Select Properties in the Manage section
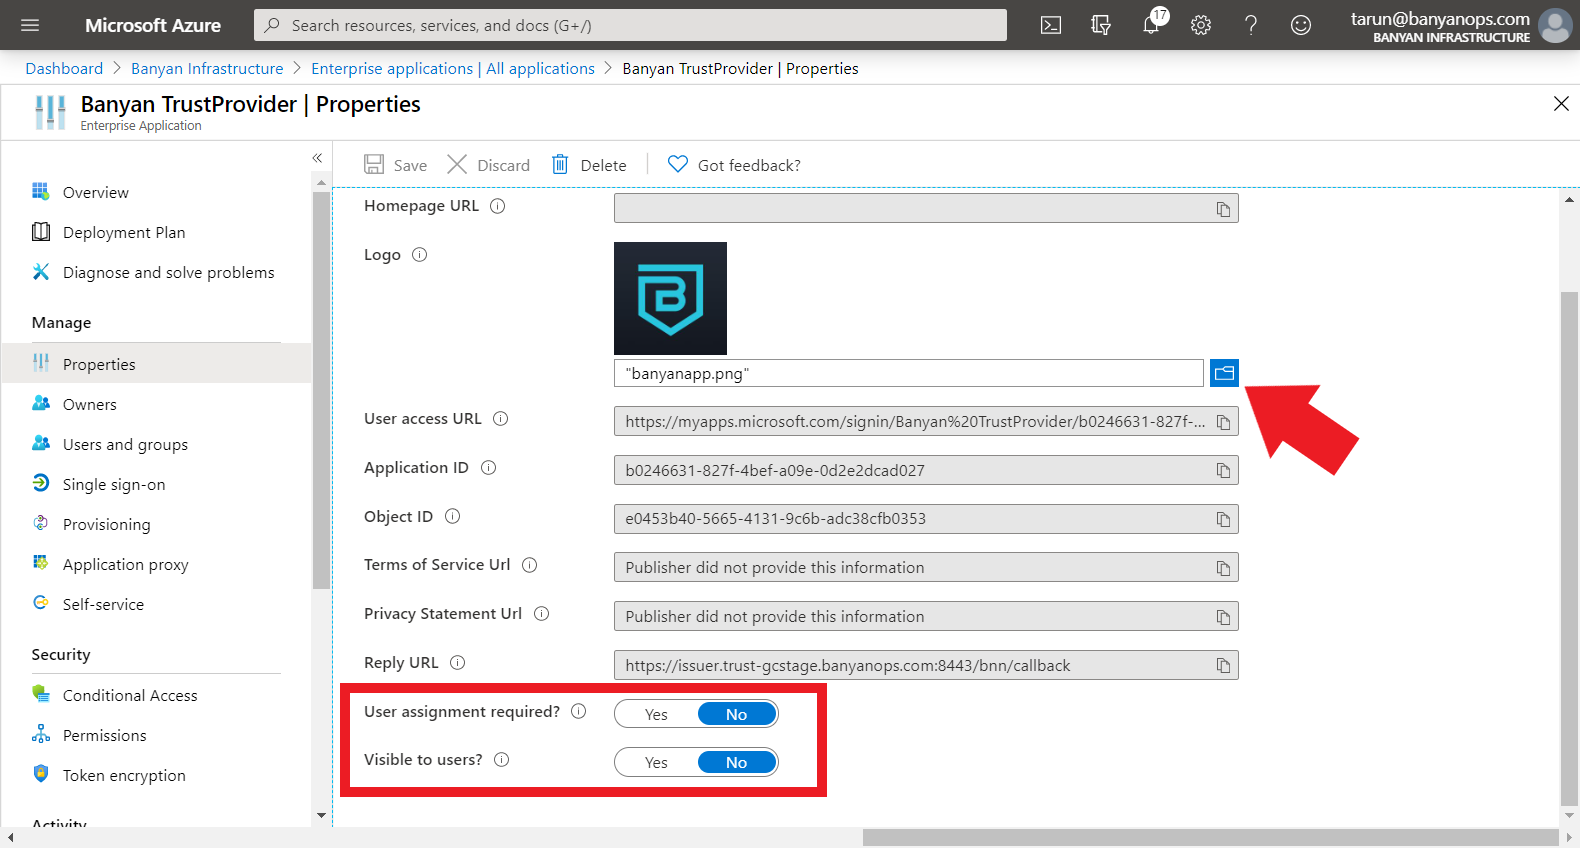Screen dimensions: 1580x848 pos(156,364)
